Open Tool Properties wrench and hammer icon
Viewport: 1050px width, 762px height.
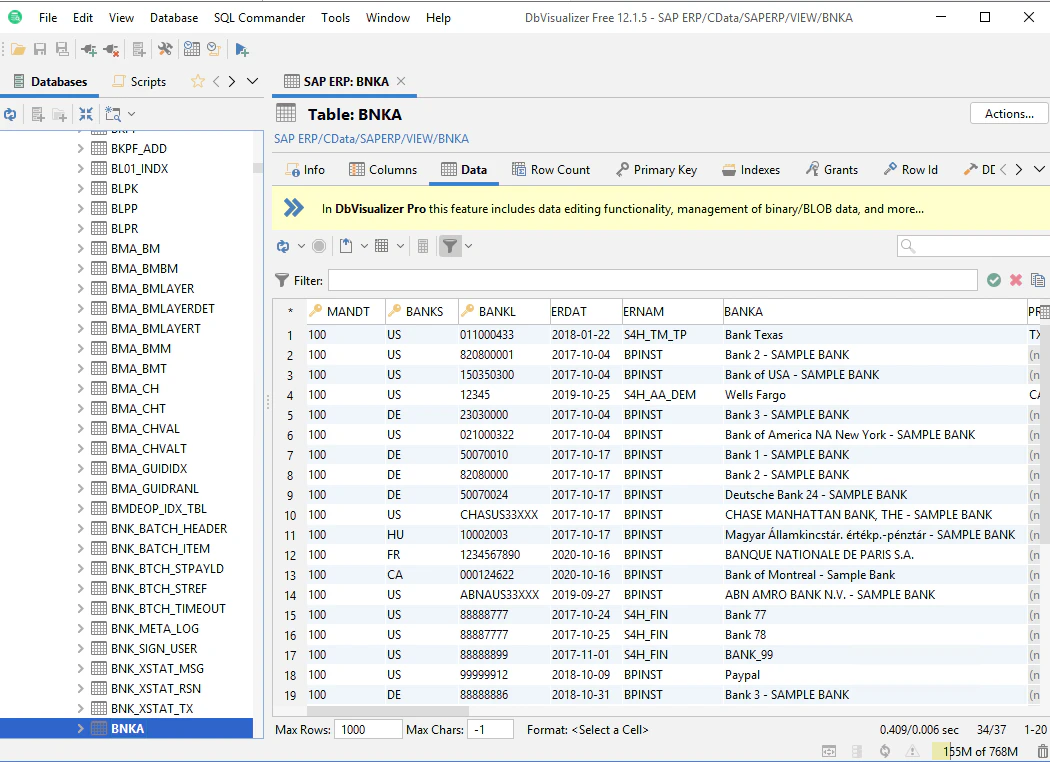(x=165, y=50)
